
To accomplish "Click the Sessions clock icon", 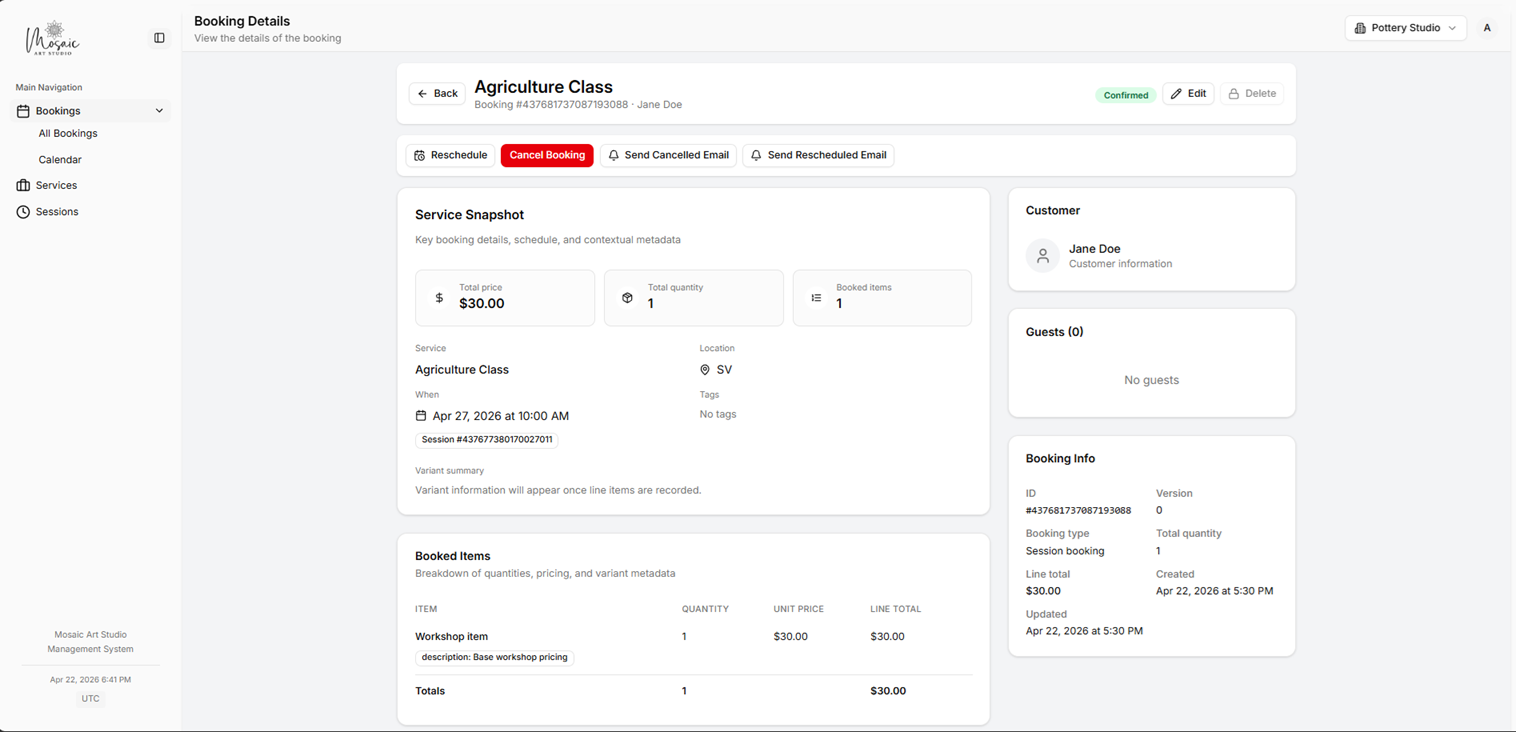I will tap(23, 212).
